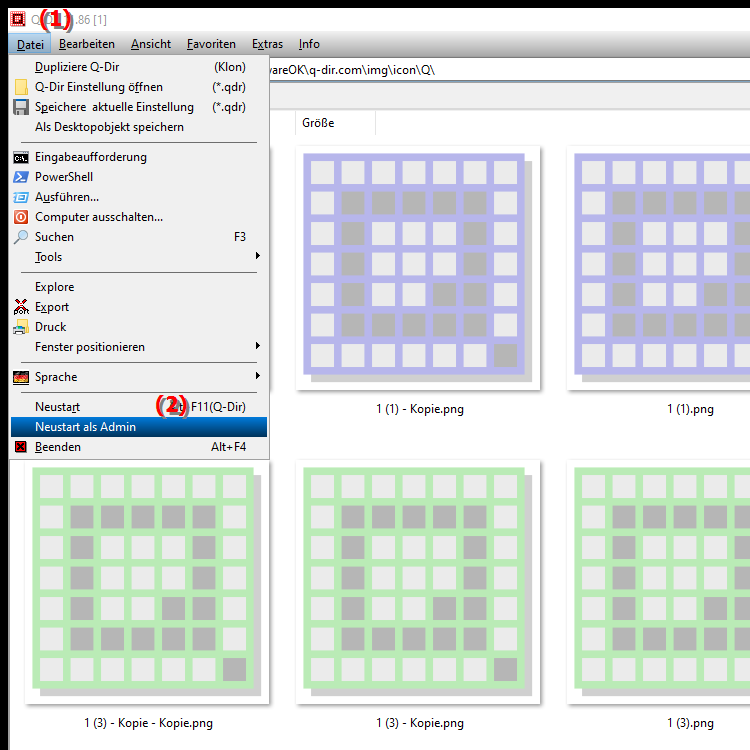Choose Neustart menu entry
This screenshot has height=750, width=750.
coord(139,407)
